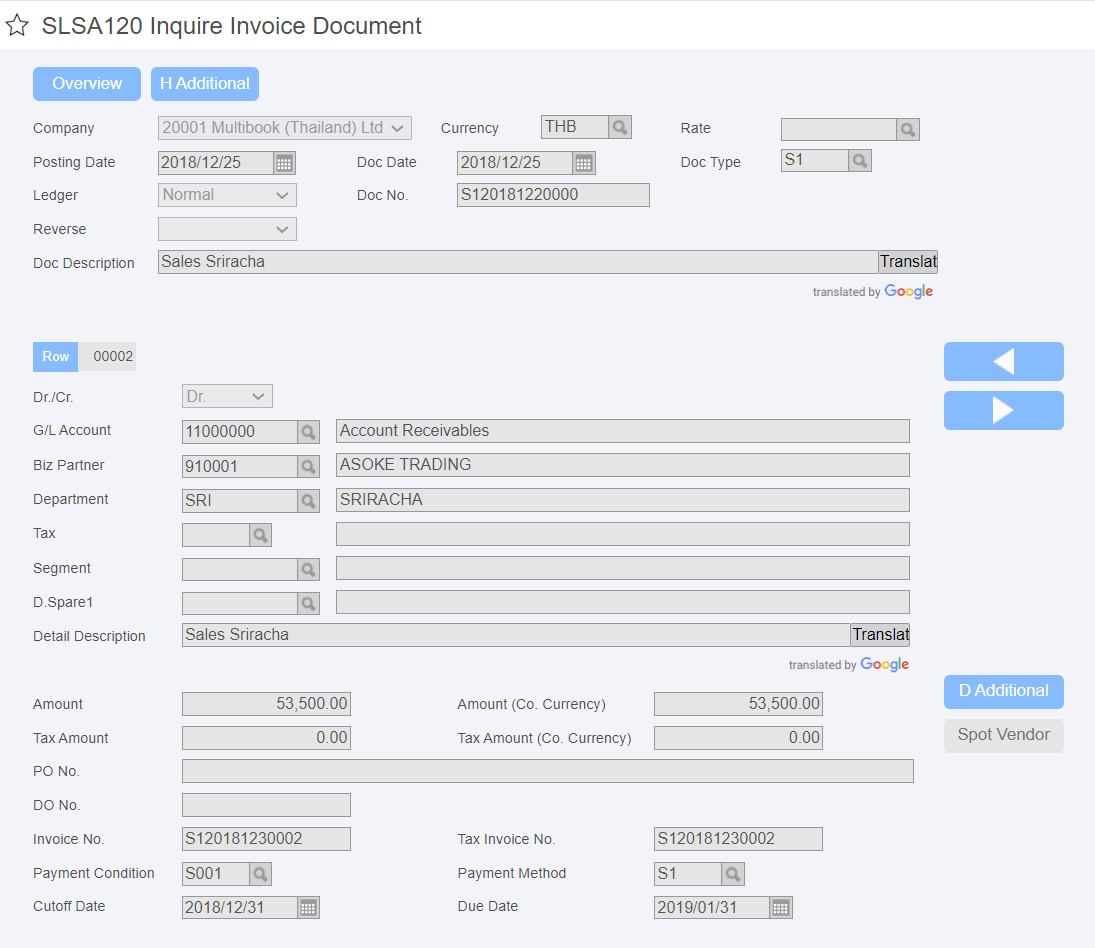
Task: Open Posting Date calendar picker
Action: [284, 163]
